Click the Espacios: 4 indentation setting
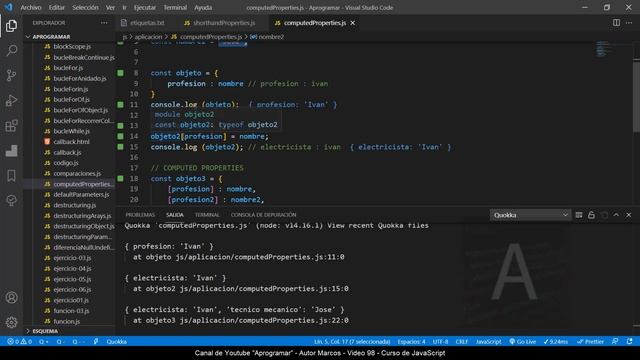 [x=411, y=342]
